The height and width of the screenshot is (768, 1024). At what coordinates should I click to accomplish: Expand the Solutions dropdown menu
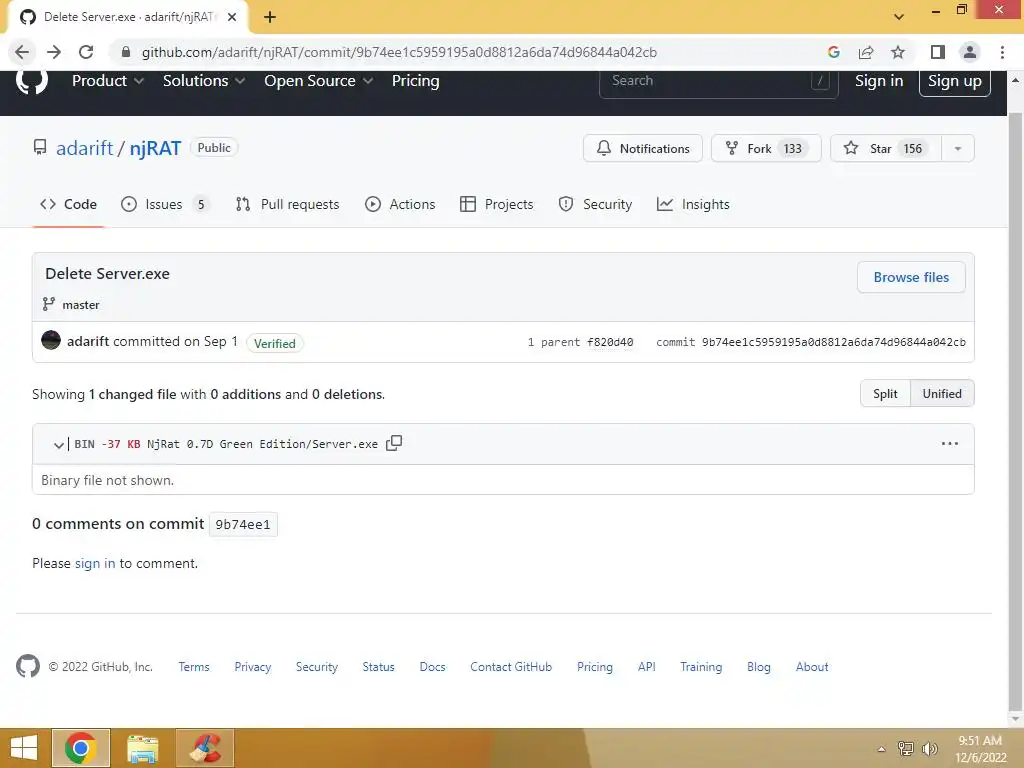tap(204, 81)
